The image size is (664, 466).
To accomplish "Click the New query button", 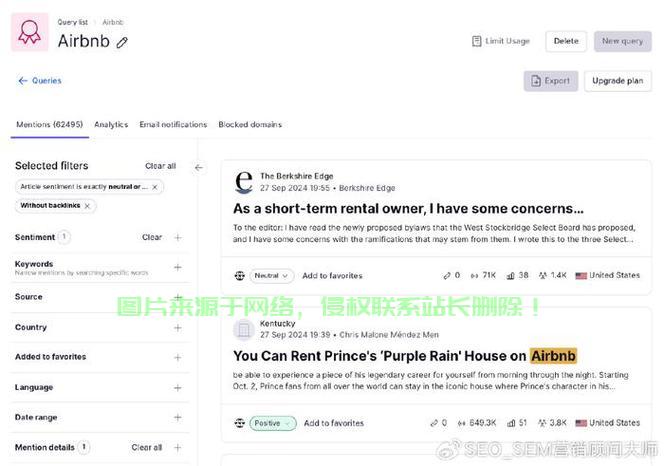I will (622, 41).
